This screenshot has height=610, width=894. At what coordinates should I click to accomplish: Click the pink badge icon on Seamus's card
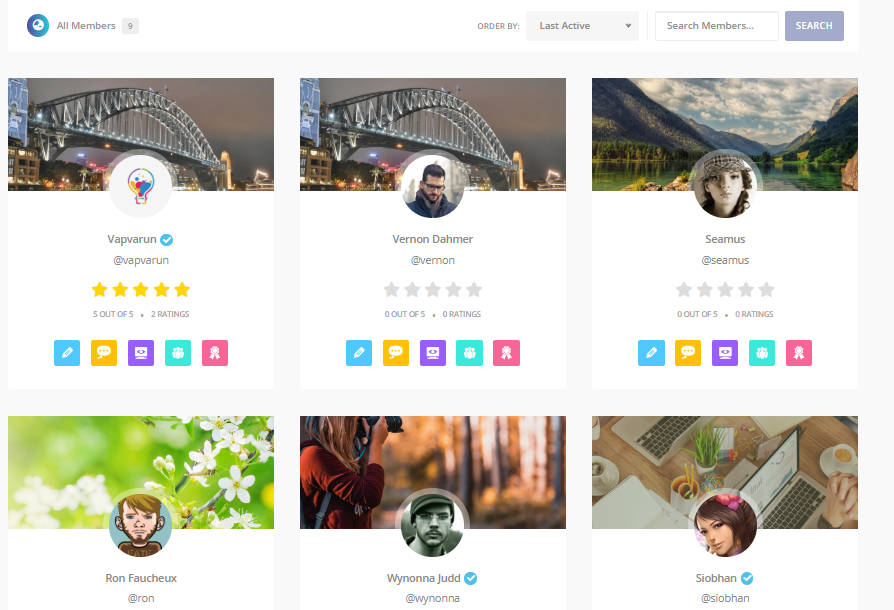pos(799,353)
